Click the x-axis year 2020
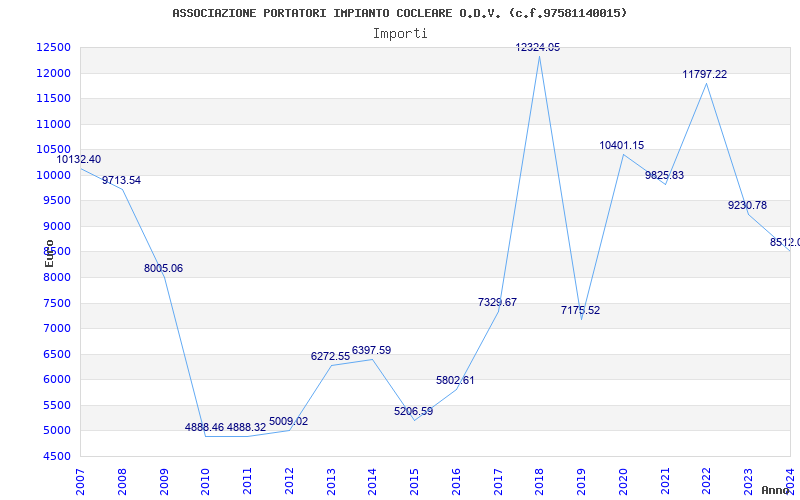800x500 pixels. pos(622,482)
